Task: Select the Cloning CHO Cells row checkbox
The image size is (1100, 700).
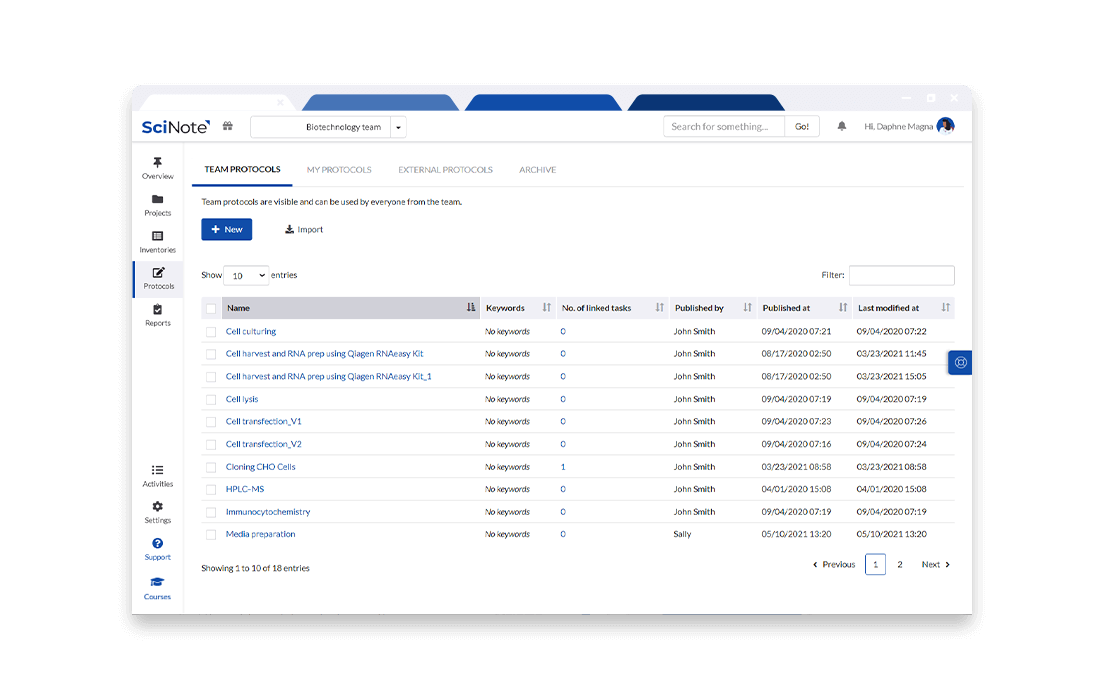Action: (x=211, y=467)
